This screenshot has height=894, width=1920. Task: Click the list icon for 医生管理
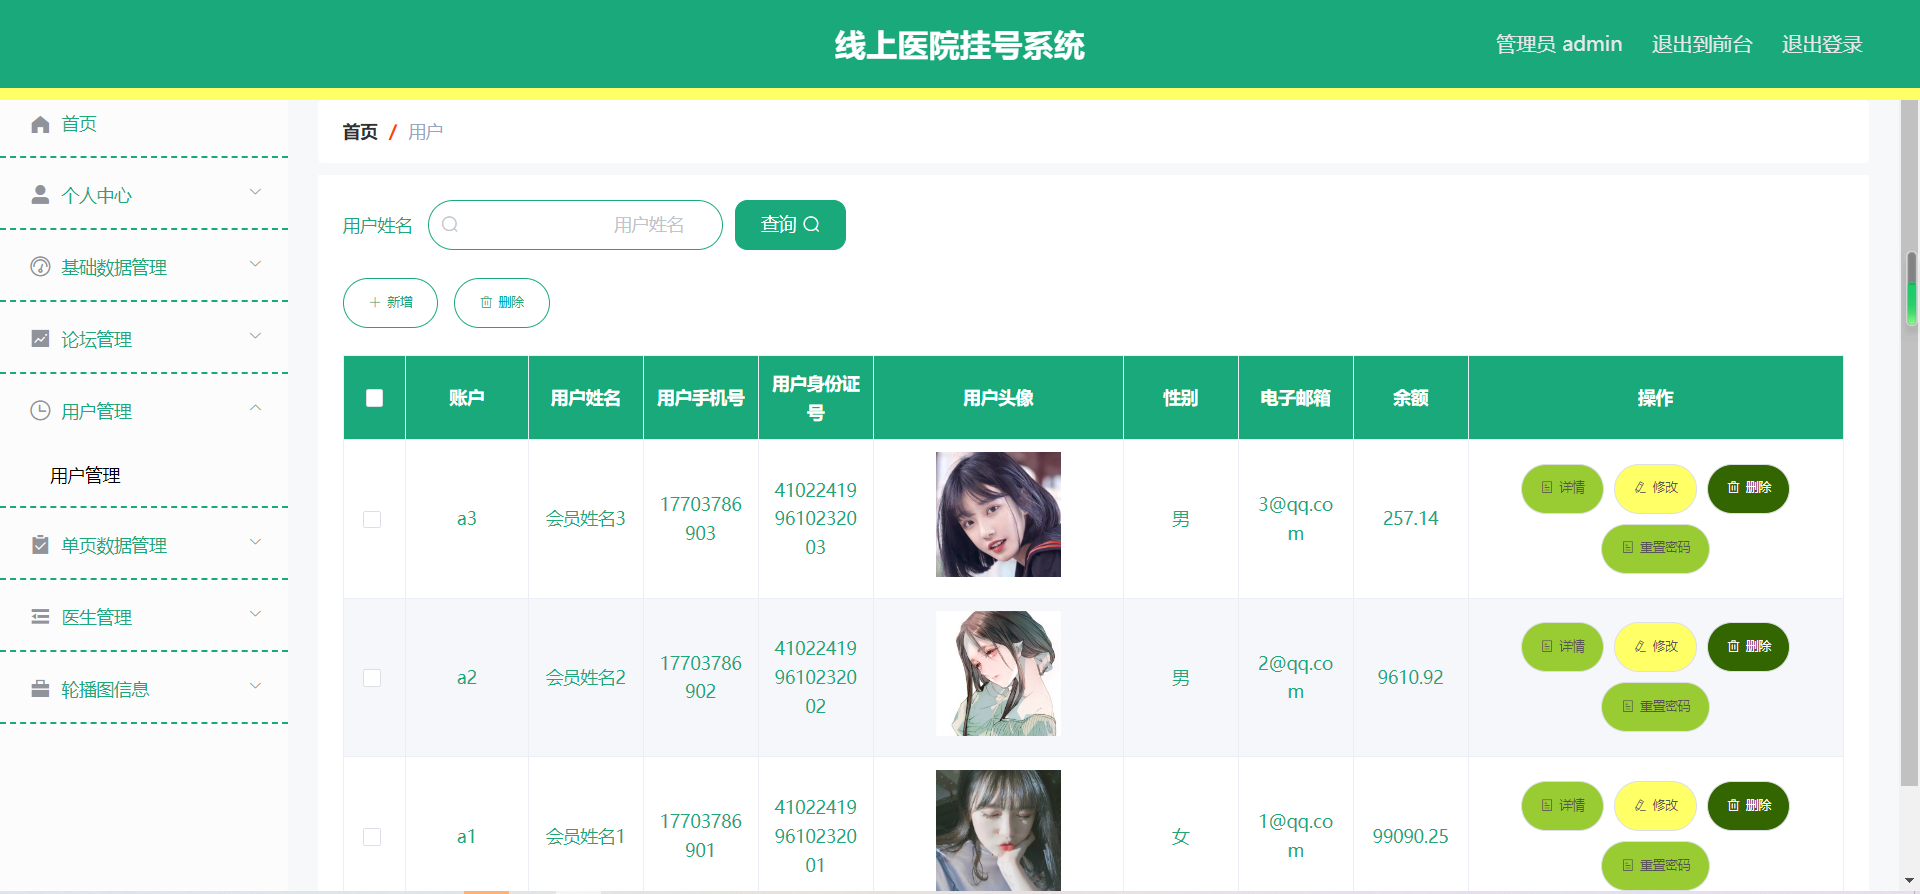click(x=40, y=617)
